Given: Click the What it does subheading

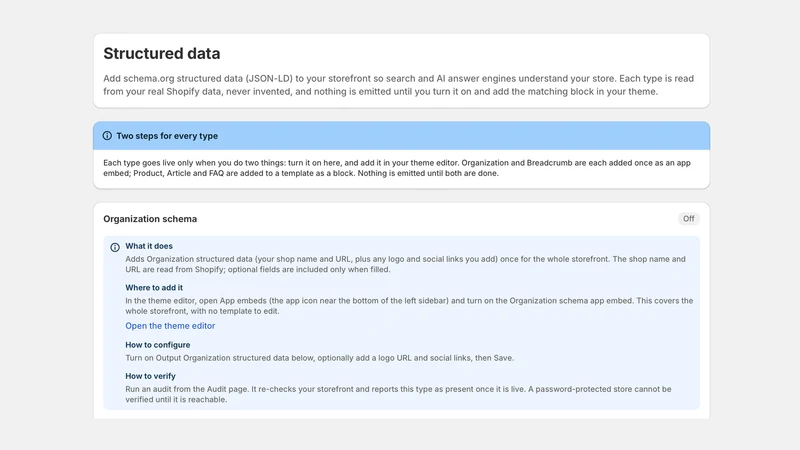Looking at the screenshot, I should pos(149,246).
